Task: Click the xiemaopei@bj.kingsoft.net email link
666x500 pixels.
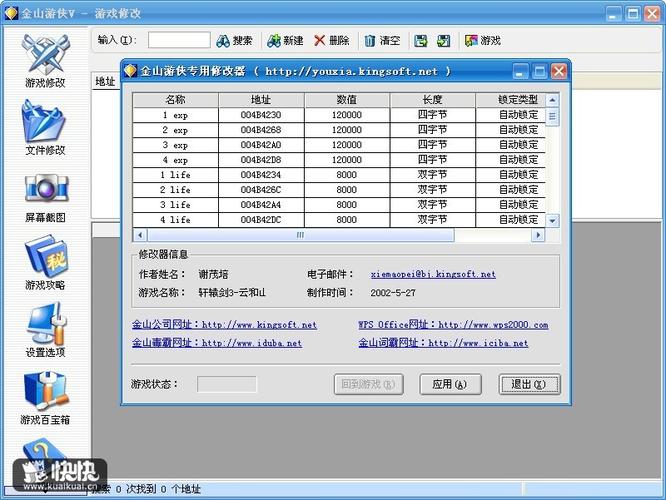Action: click(433, 274)
